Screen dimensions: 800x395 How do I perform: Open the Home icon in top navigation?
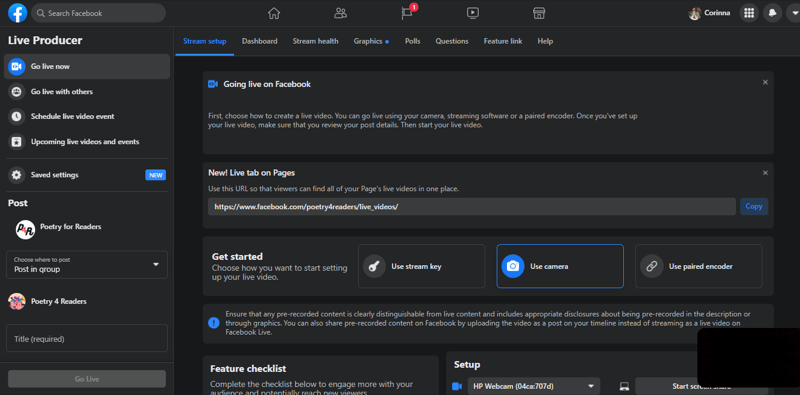(274, 13)
